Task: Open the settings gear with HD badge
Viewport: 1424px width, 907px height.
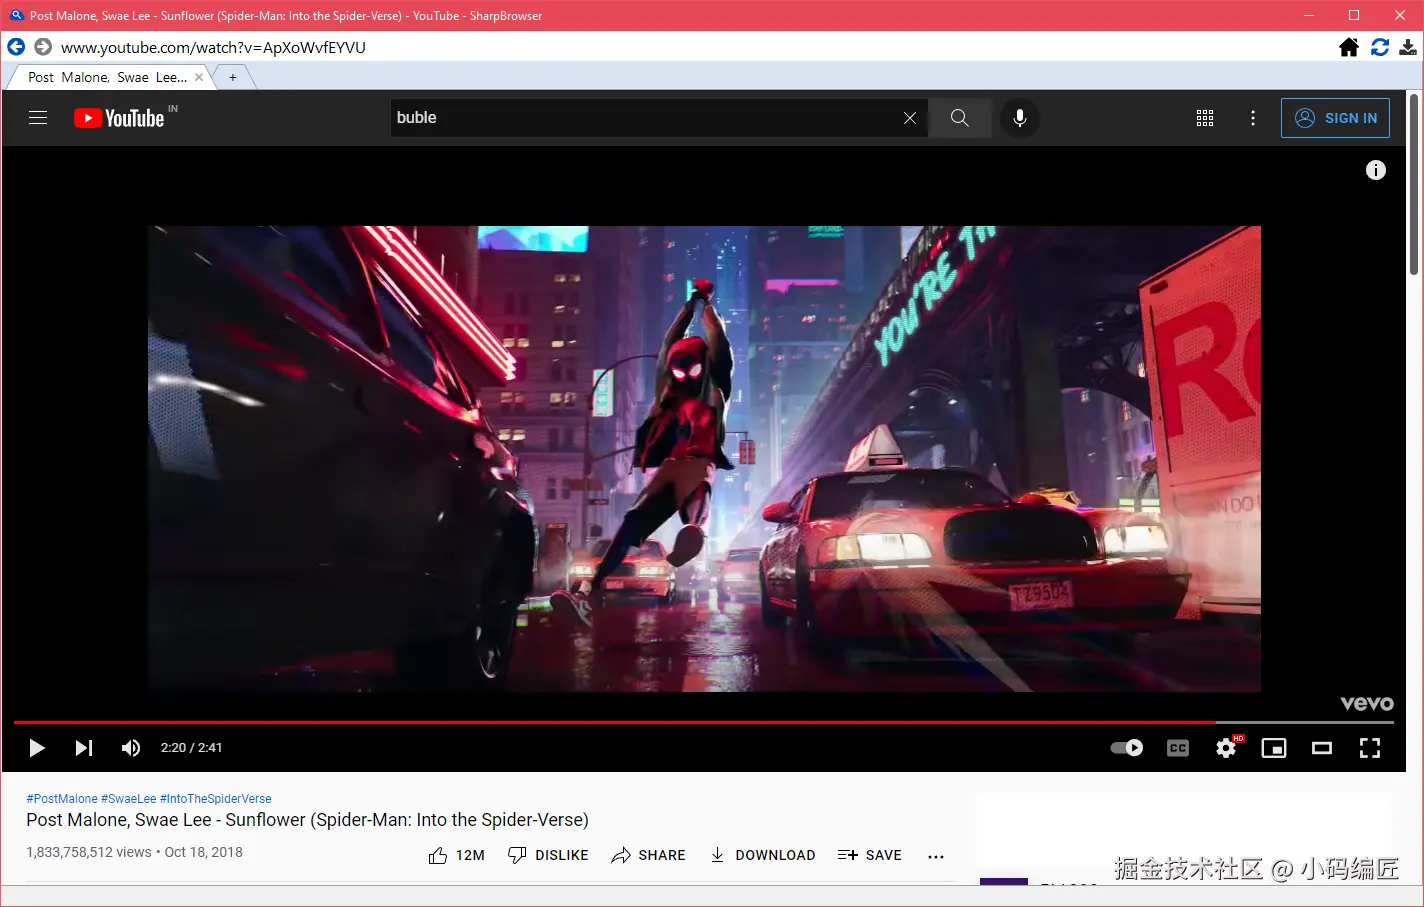Action: click(1226, 747)
